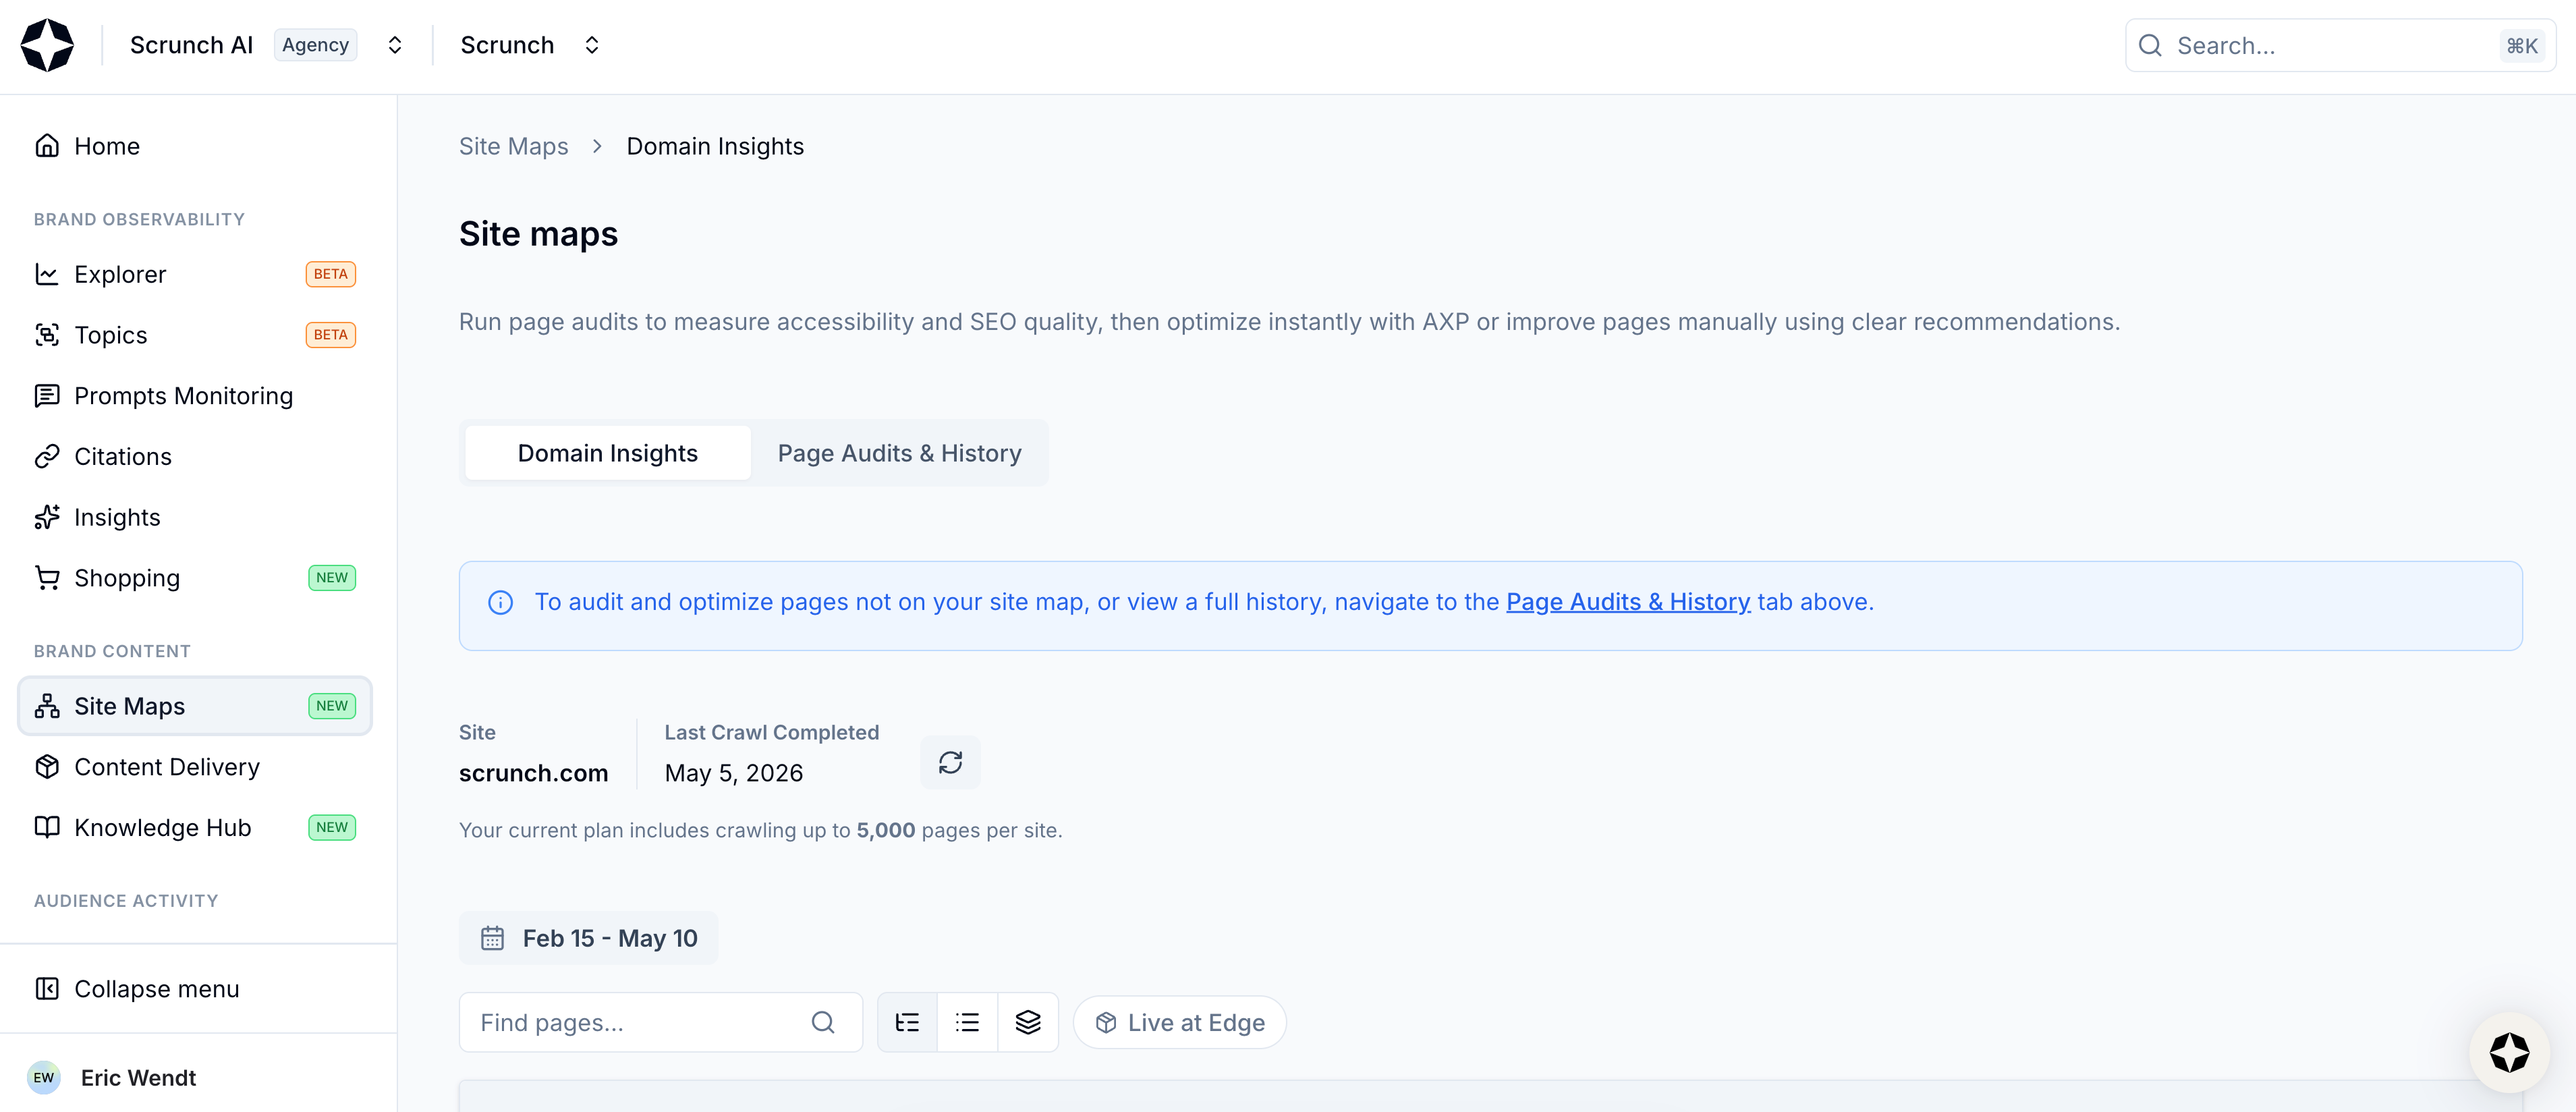Click the Scrunch star logo in header

click(47, 45)
